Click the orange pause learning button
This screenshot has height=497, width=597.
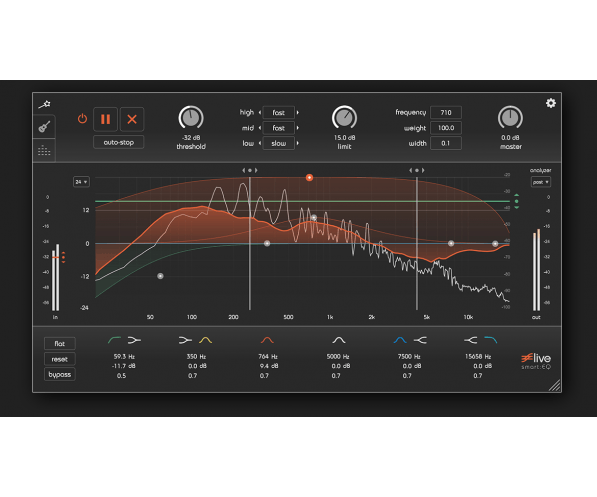coord(105,119)
